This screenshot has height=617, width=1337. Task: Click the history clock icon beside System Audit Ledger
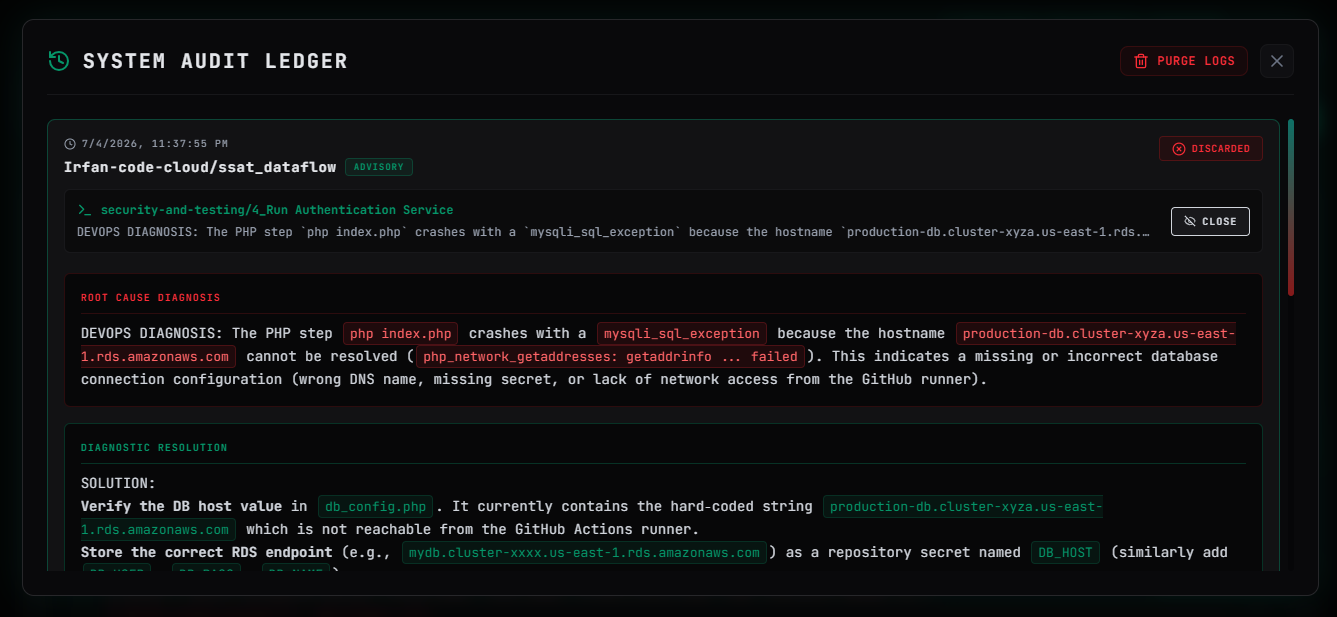59,61
